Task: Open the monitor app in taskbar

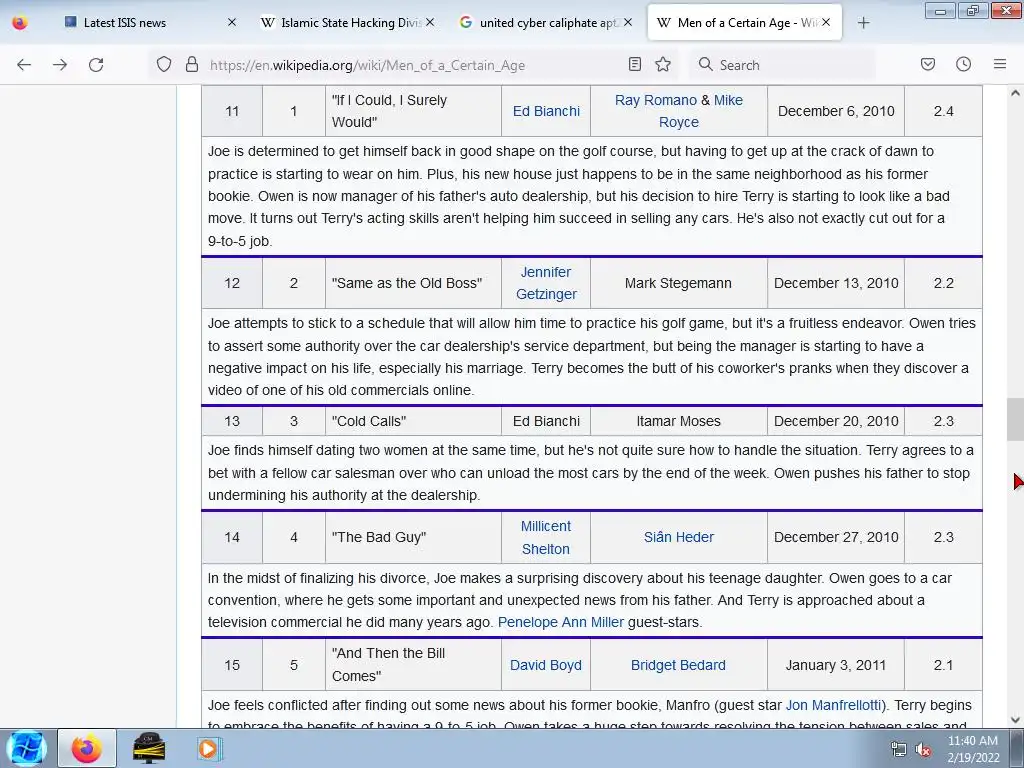Action: pos(149,748)
